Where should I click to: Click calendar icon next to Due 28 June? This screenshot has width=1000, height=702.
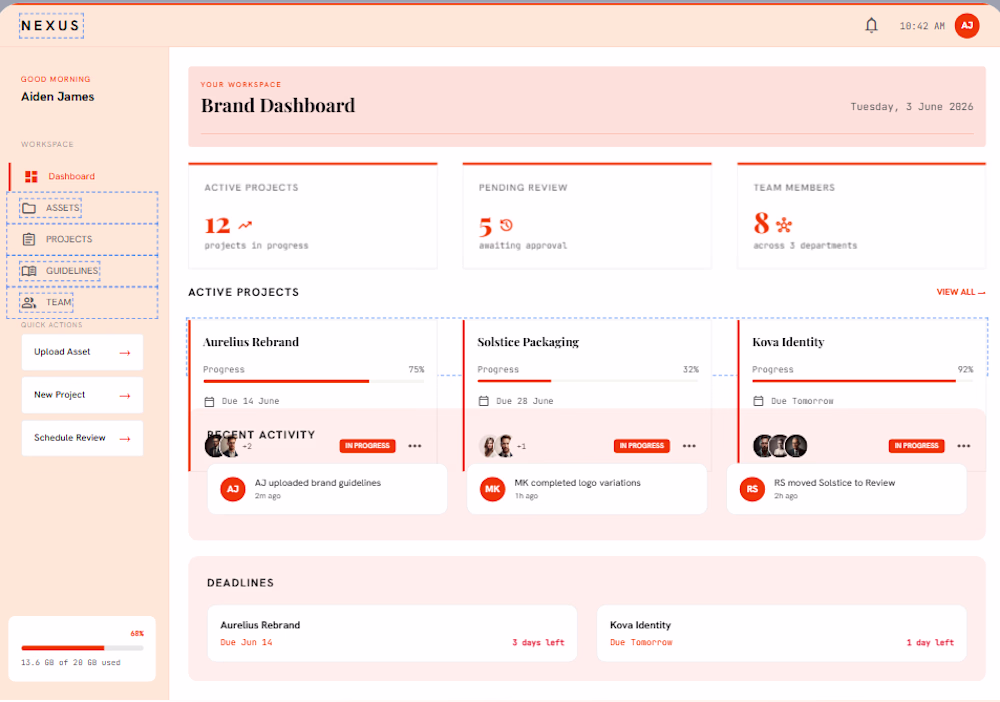483,401
